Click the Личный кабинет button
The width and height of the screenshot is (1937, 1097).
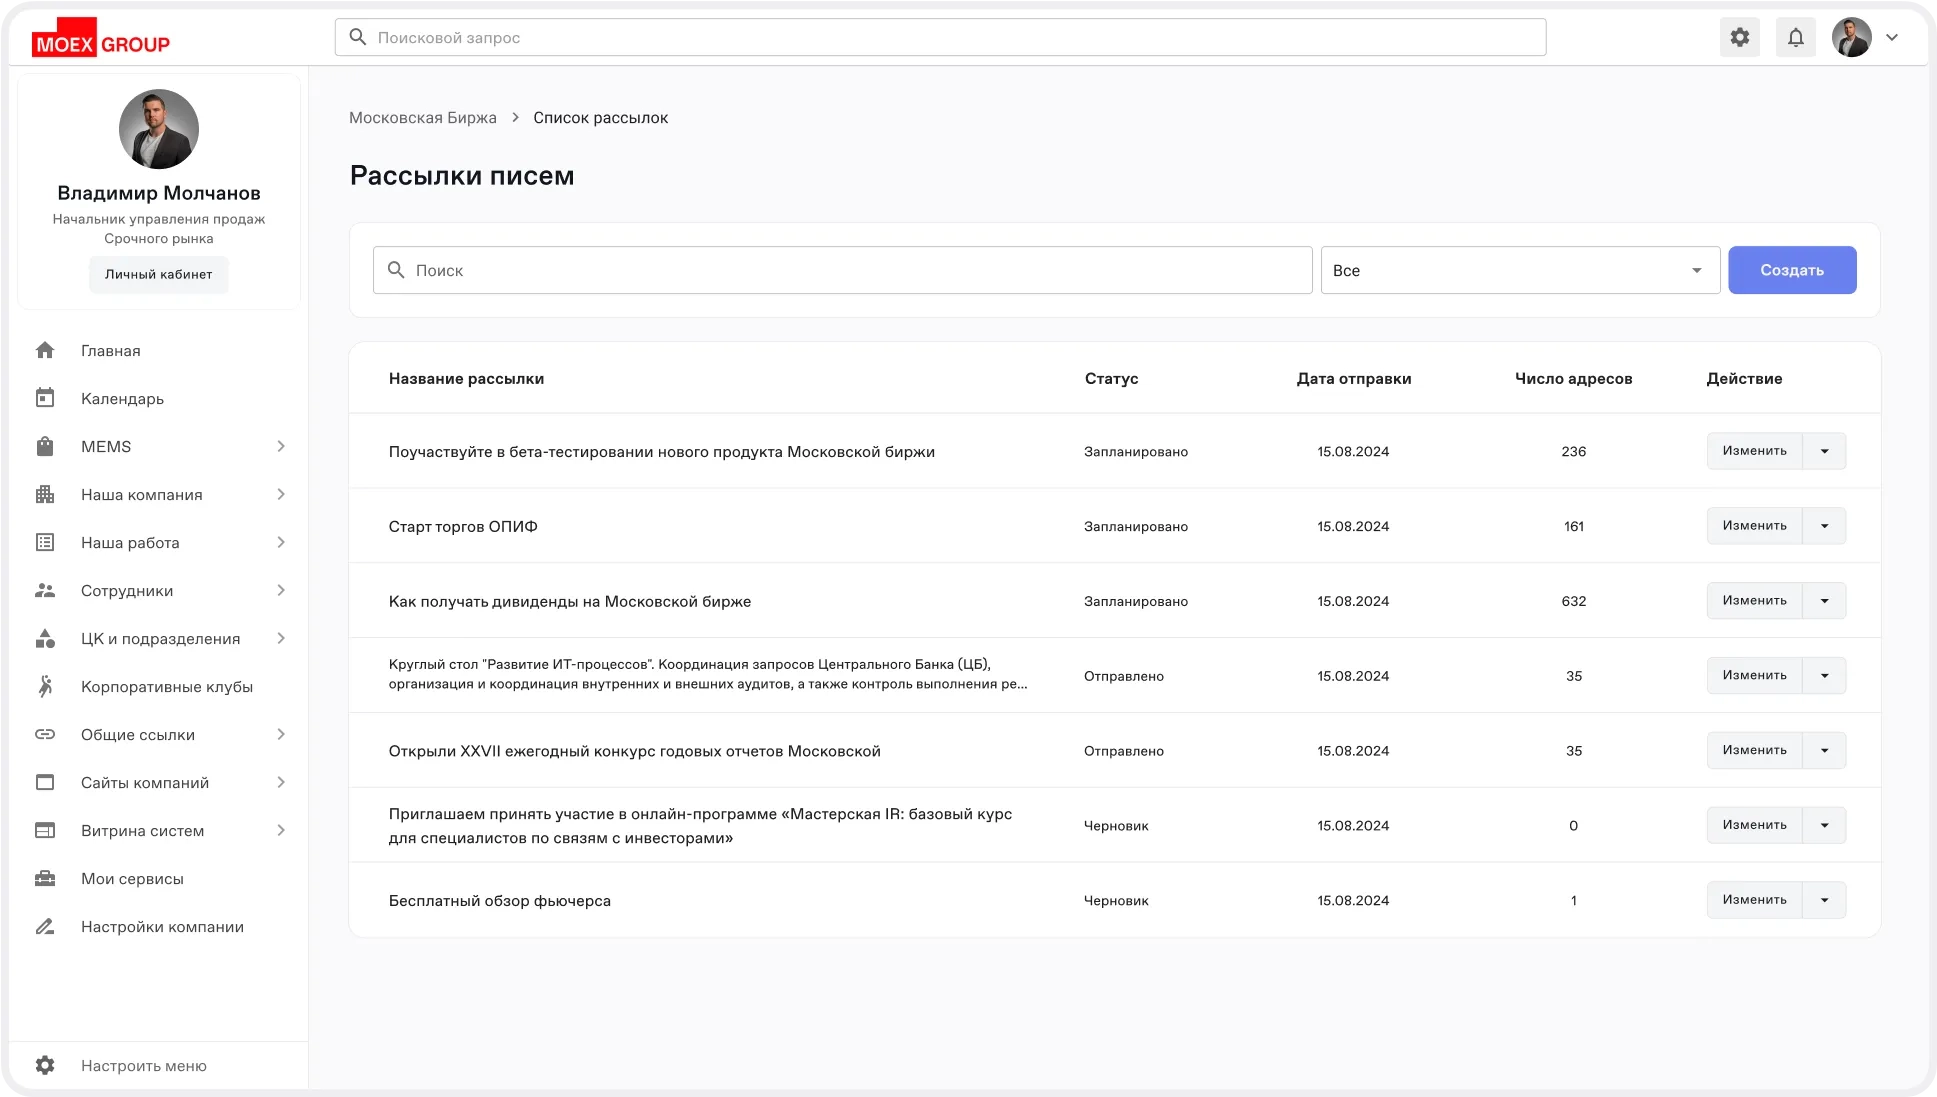pyautogui.click(x=158, y=274)
